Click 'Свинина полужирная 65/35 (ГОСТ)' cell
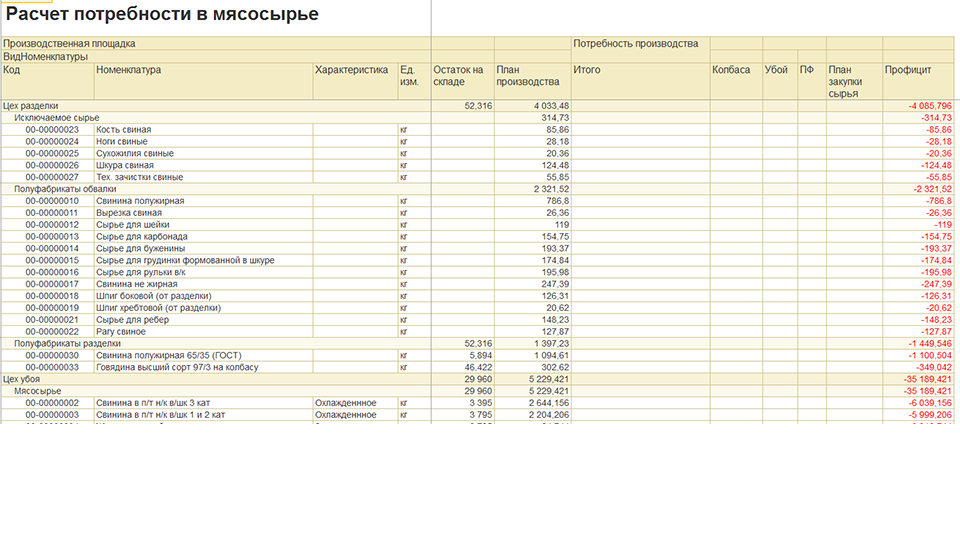The height and width of the screenshot is (560, 960). pos(203,355)
